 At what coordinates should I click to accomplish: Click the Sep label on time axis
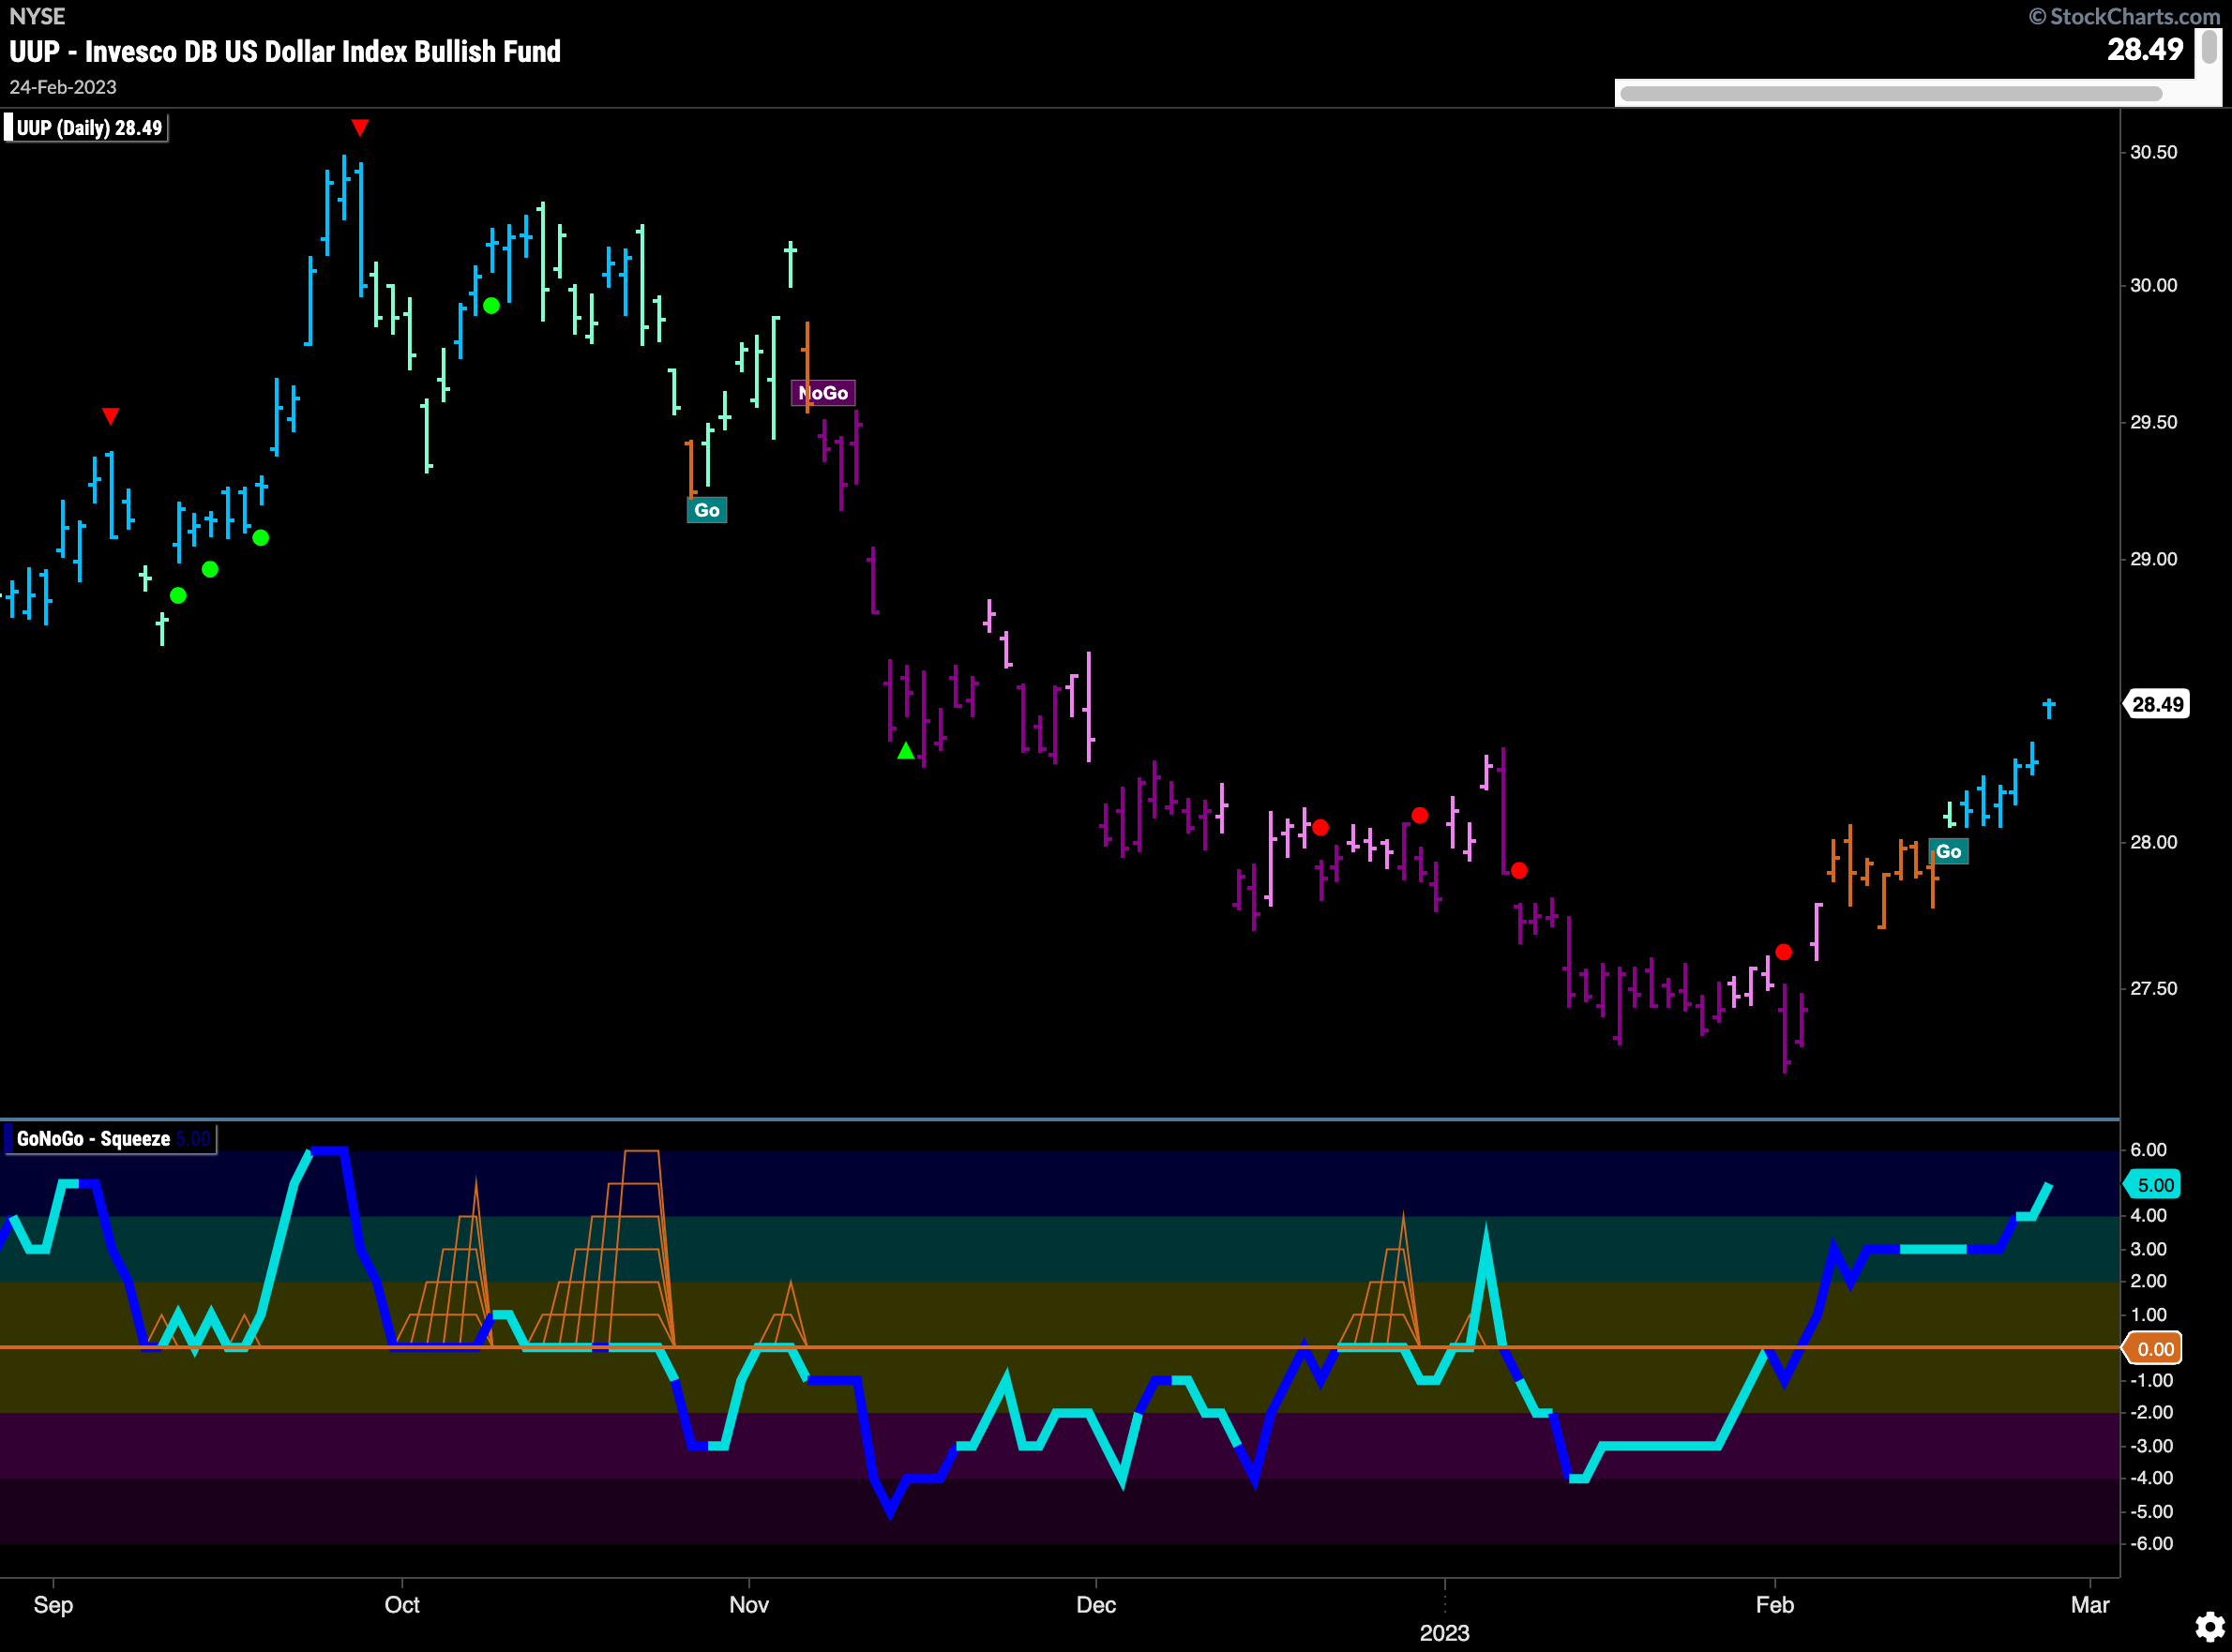[53, 1604]
